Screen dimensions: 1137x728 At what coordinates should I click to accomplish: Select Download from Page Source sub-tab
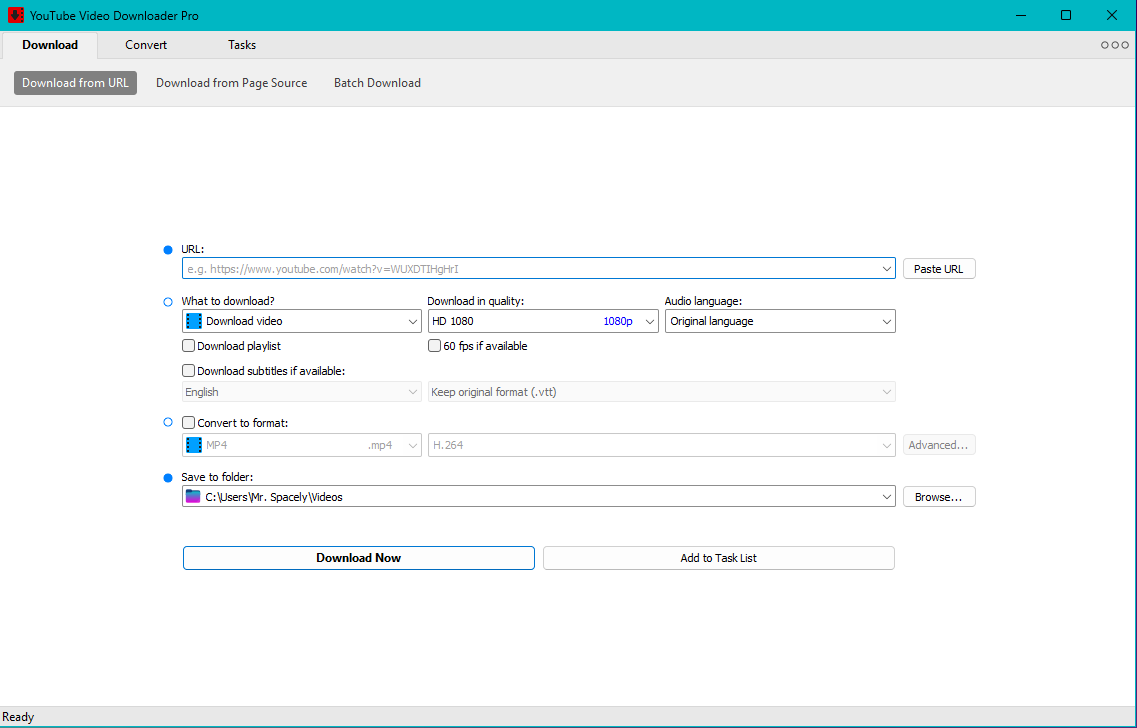coord(231,83)
